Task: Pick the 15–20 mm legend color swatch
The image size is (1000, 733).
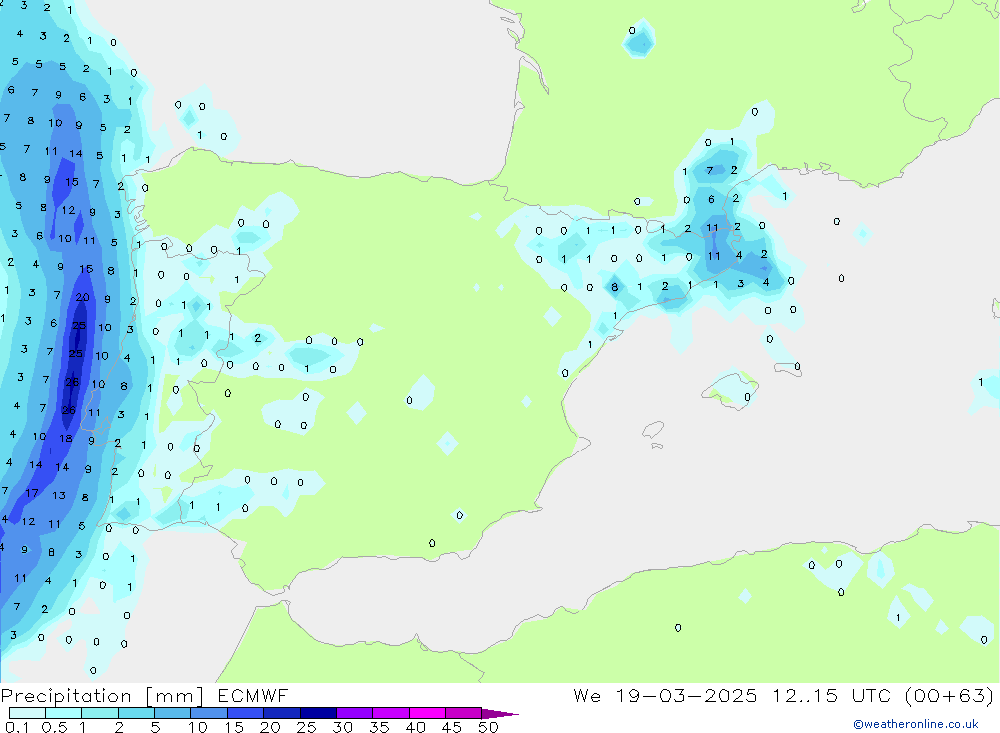Action: point(245,713)
